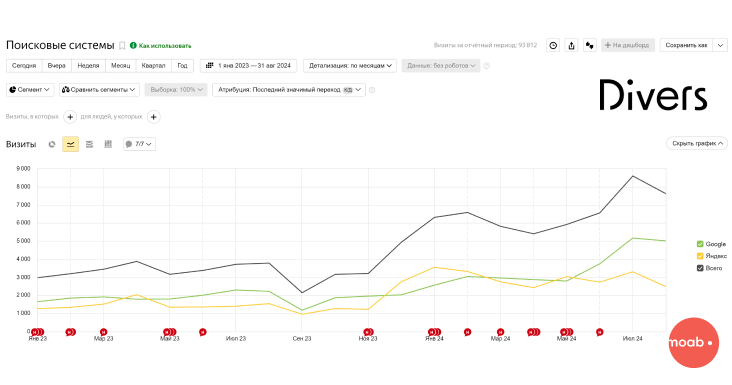
Task: Expand the Атрибуция attribution dropdown
Action: click(x=289, y=90)
